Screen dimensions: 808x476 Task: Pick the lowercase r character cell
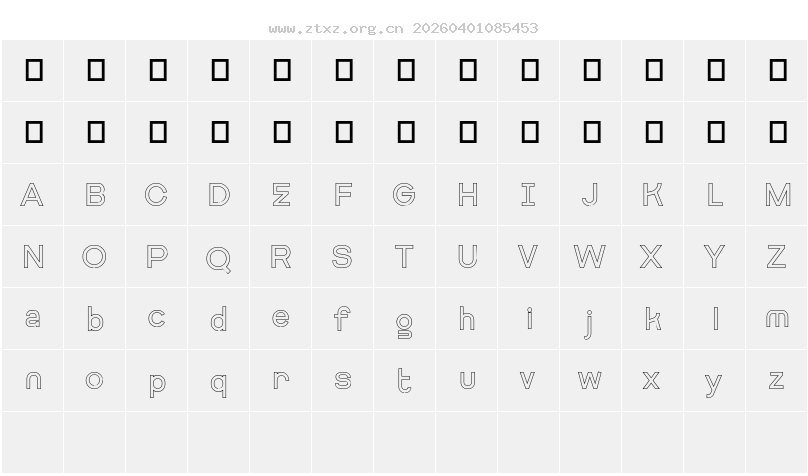pos(281,380)
